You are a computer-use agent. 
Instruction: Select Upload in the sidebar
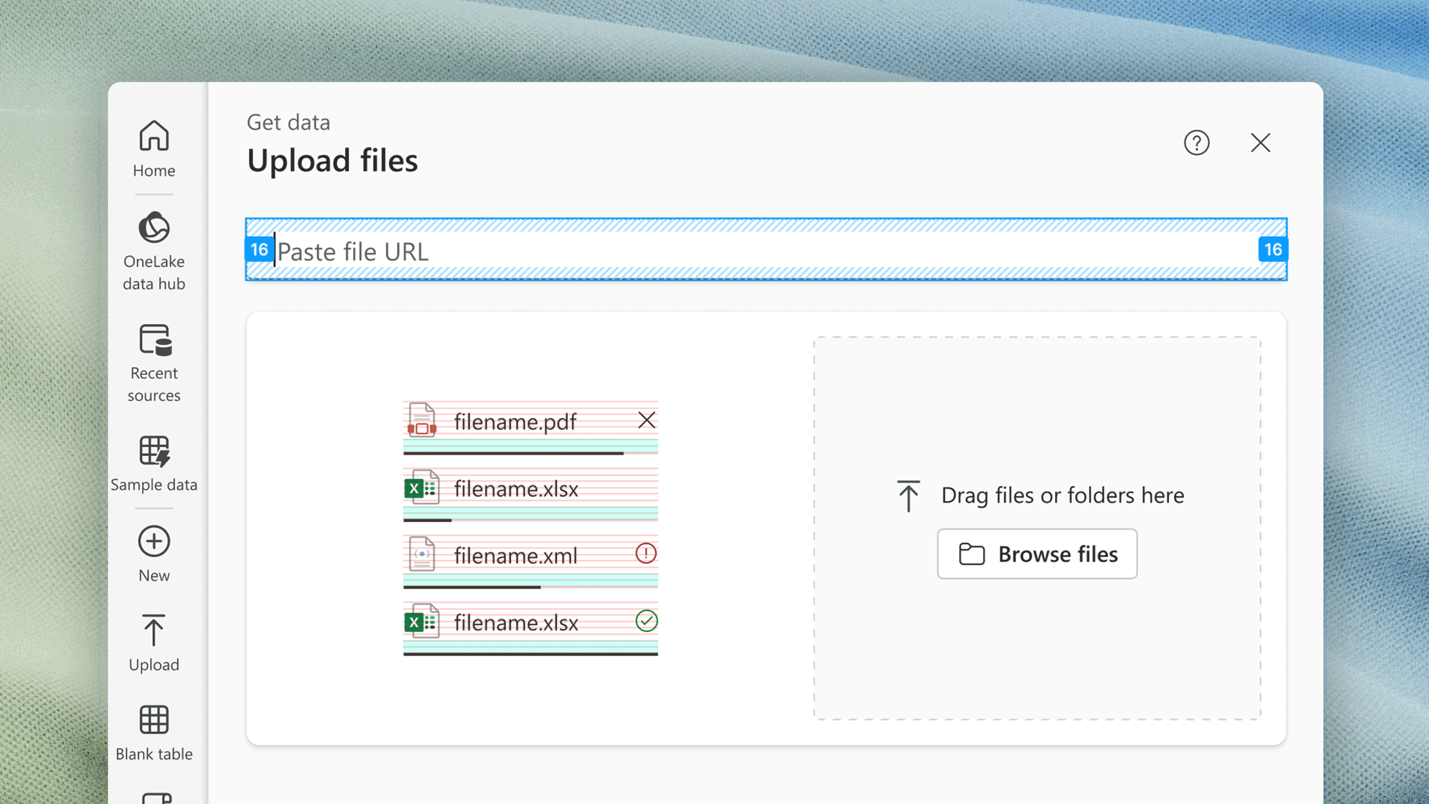point(154,643)
